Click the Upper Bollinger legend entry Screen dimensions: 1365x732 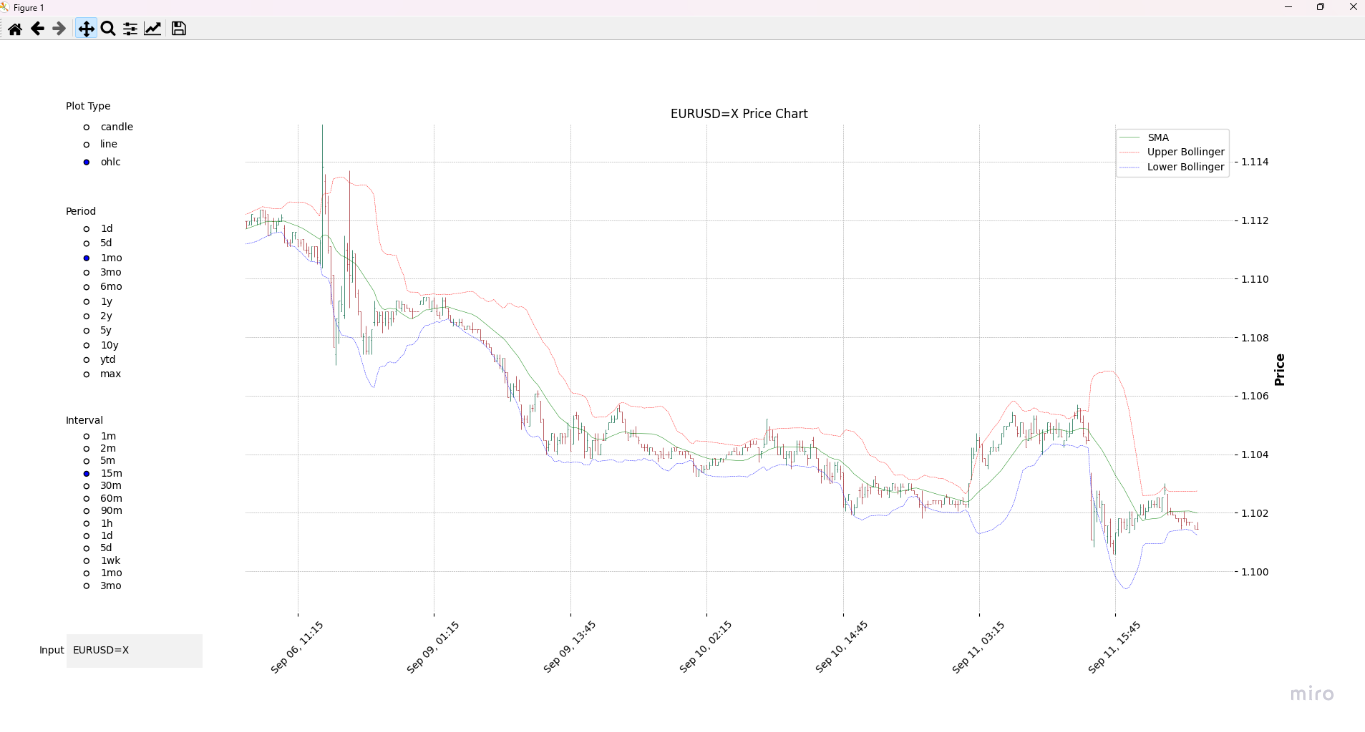pos(1185,151)
